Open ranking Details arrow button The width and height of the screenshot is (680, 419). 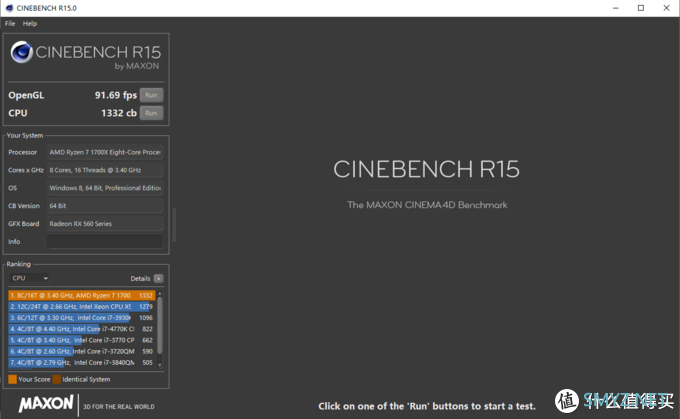(159, 278)
